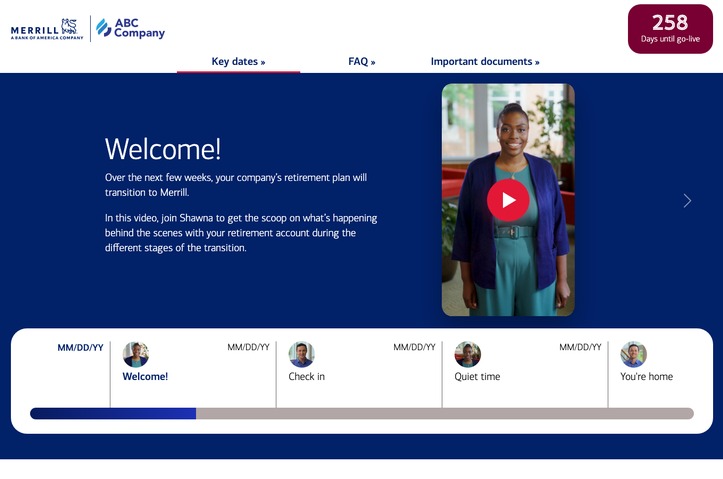Image resolution: width=723 pixels, height=479 pixels.
Task: Open the Key dates tab
Action: pos(238,62)
